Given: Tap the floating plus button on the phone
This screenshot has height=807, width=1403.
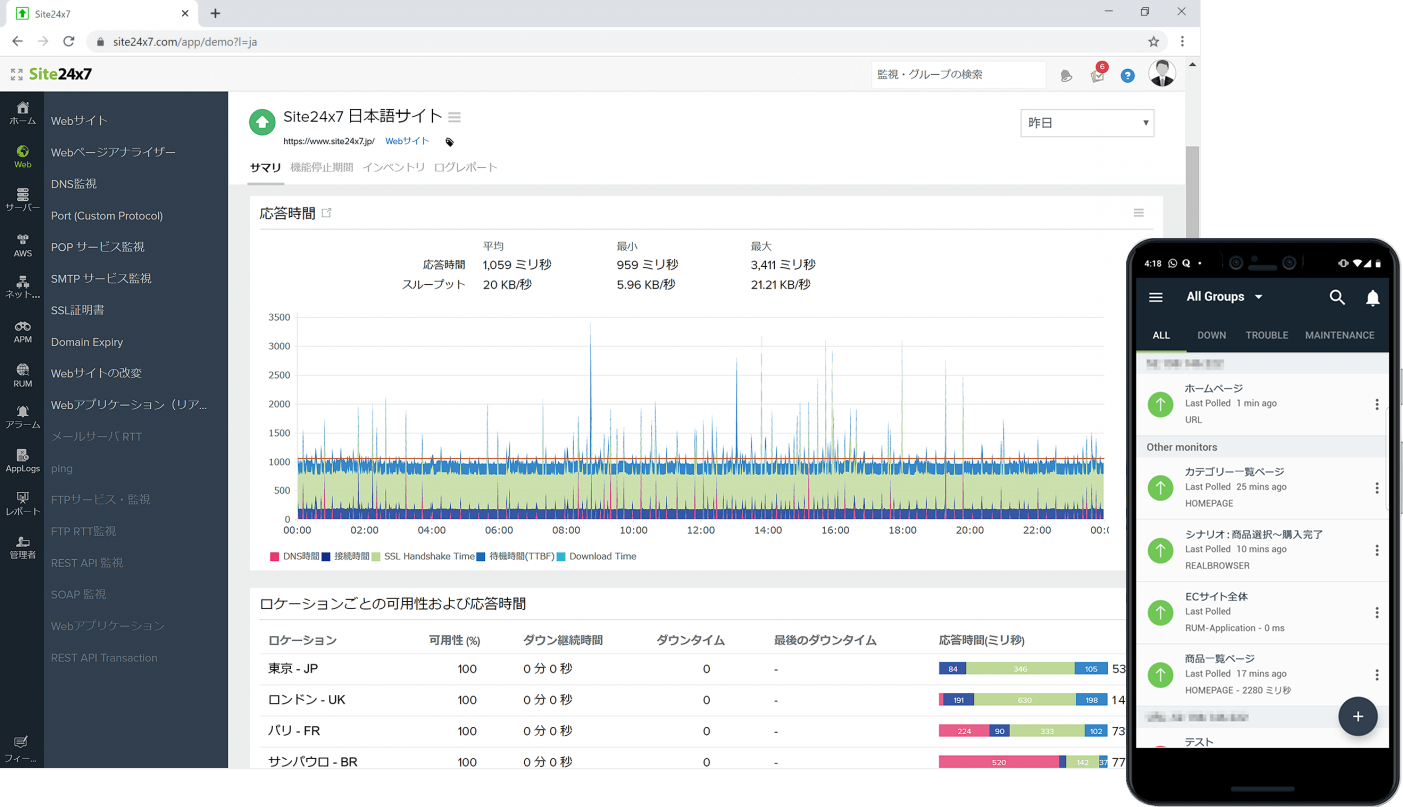Looking at the screenshot, I should 1358,717.
